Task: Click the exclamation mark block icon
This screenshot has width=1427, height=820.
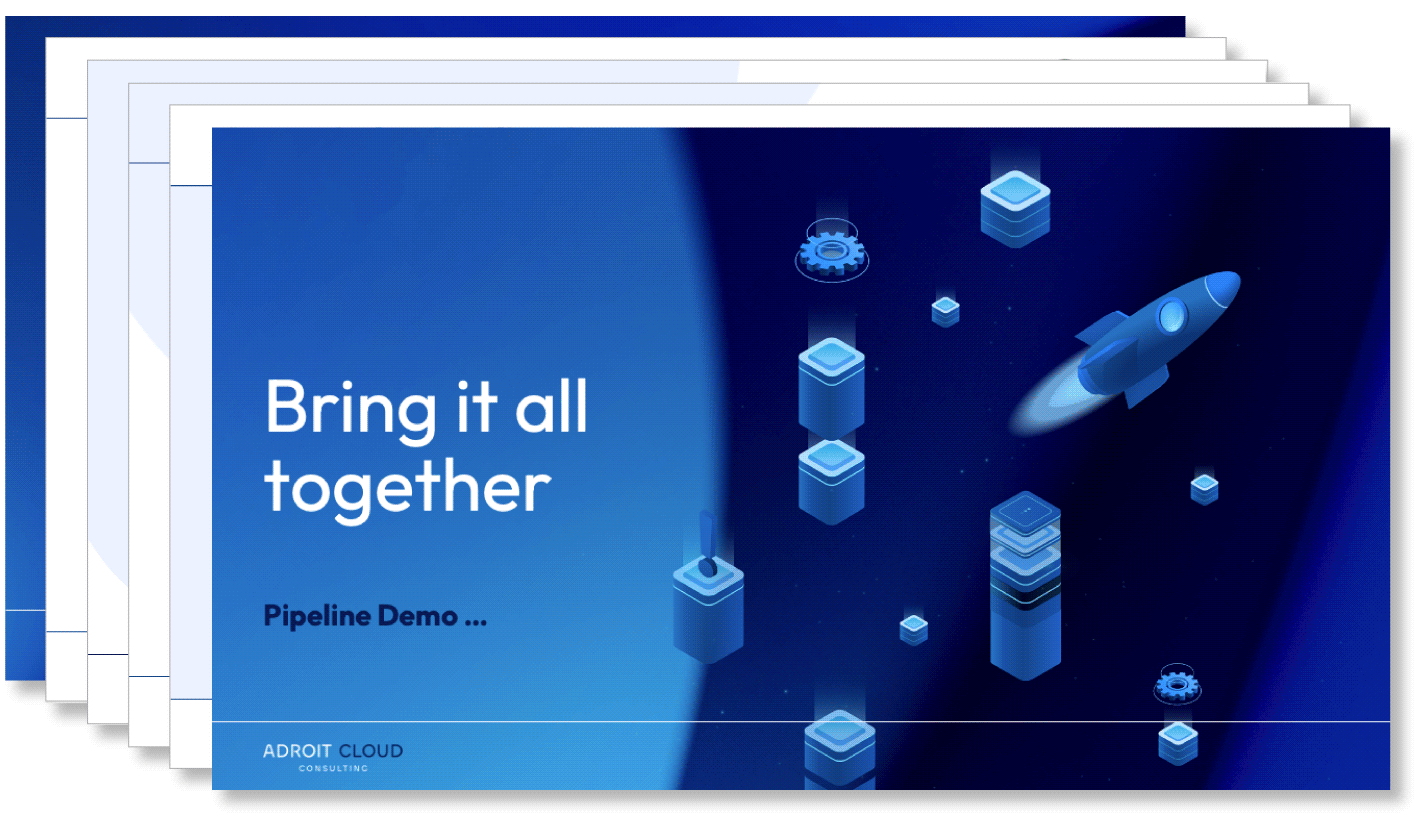Action: pos(708,588)
